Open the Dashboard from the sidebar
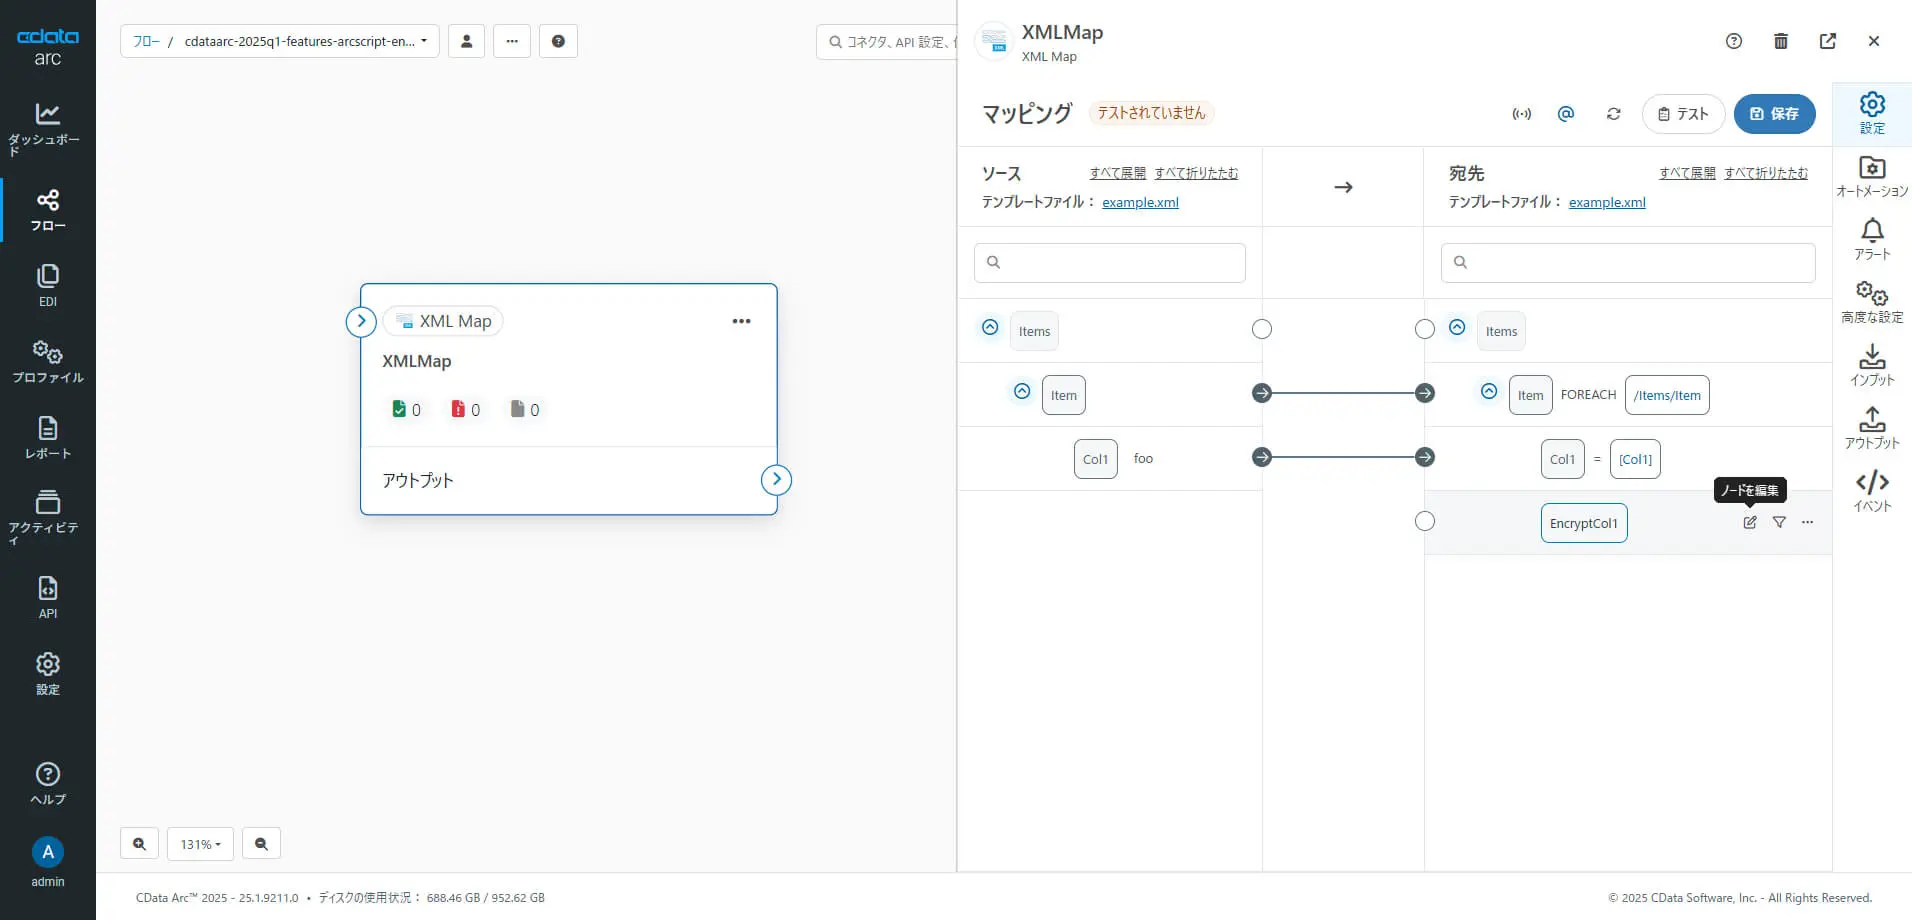The height and width of the screenshot is (920, 1912). click(47, 129)
